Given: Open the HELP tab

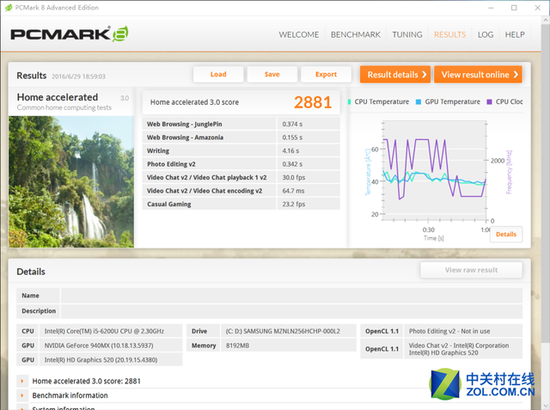Looking at the screenshot, I should click(x=515, y=35).
